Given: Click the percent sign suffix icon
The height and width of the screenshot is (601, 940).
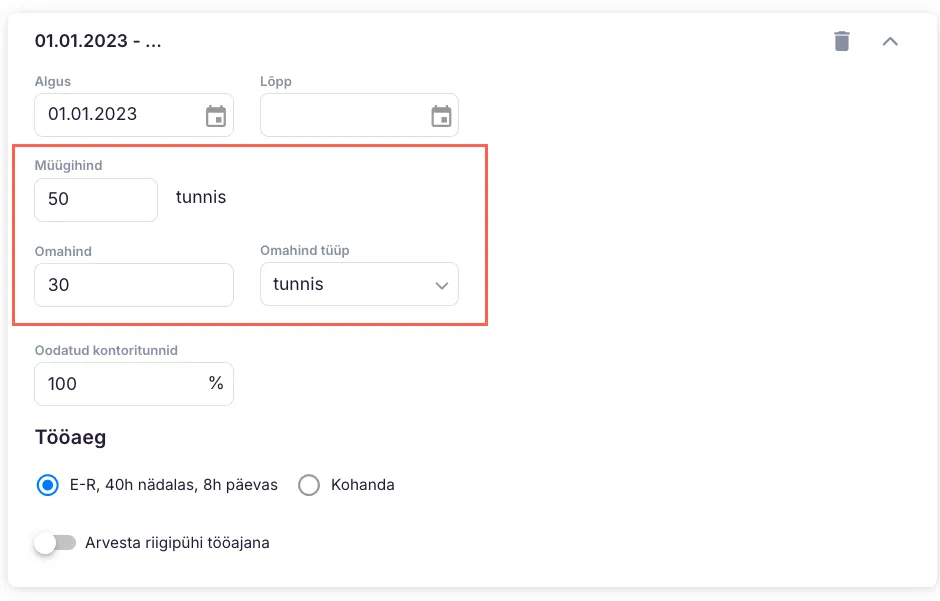Looking at the screenshot, I should (216, 384).
